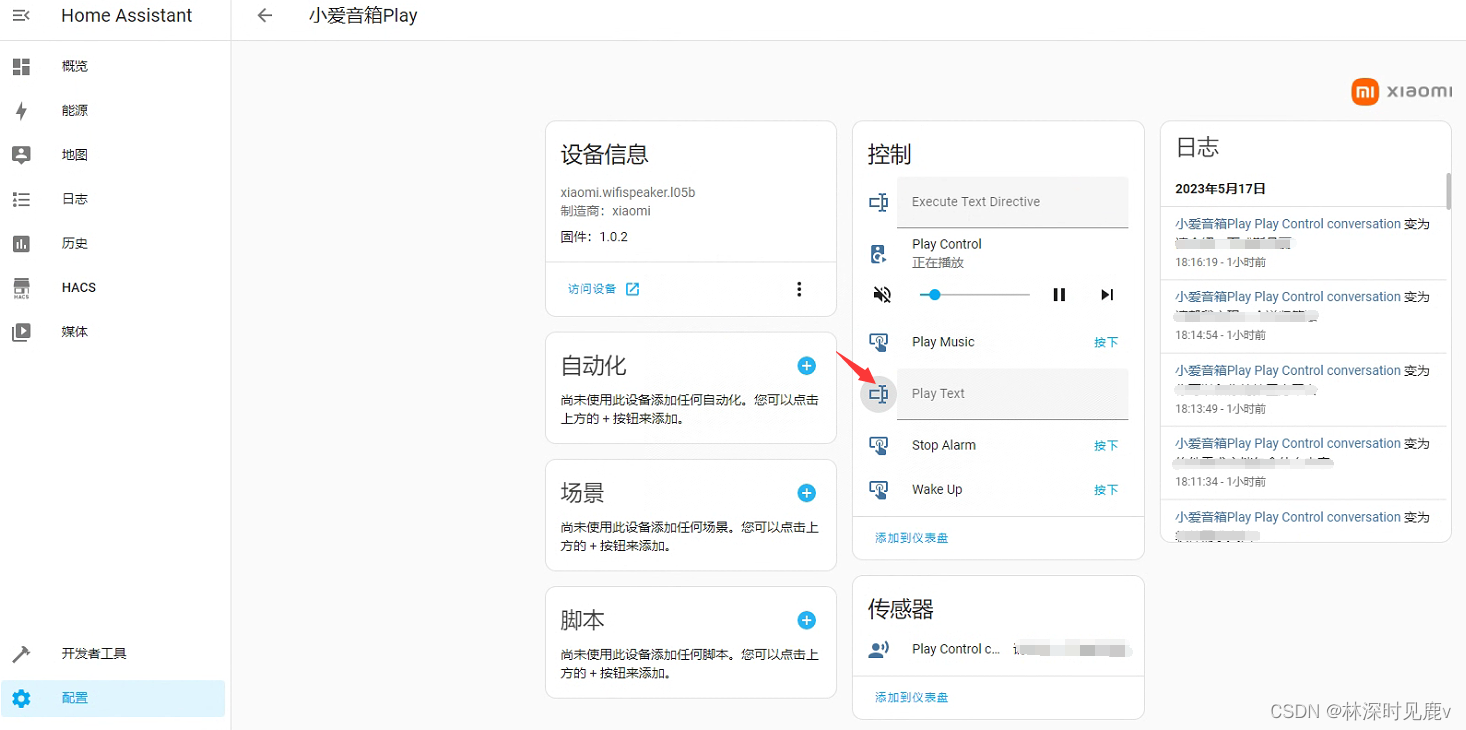1466x730 pixels.
Task: Open the 概览 dashboard icon
Action: click(x=21, y=66)
